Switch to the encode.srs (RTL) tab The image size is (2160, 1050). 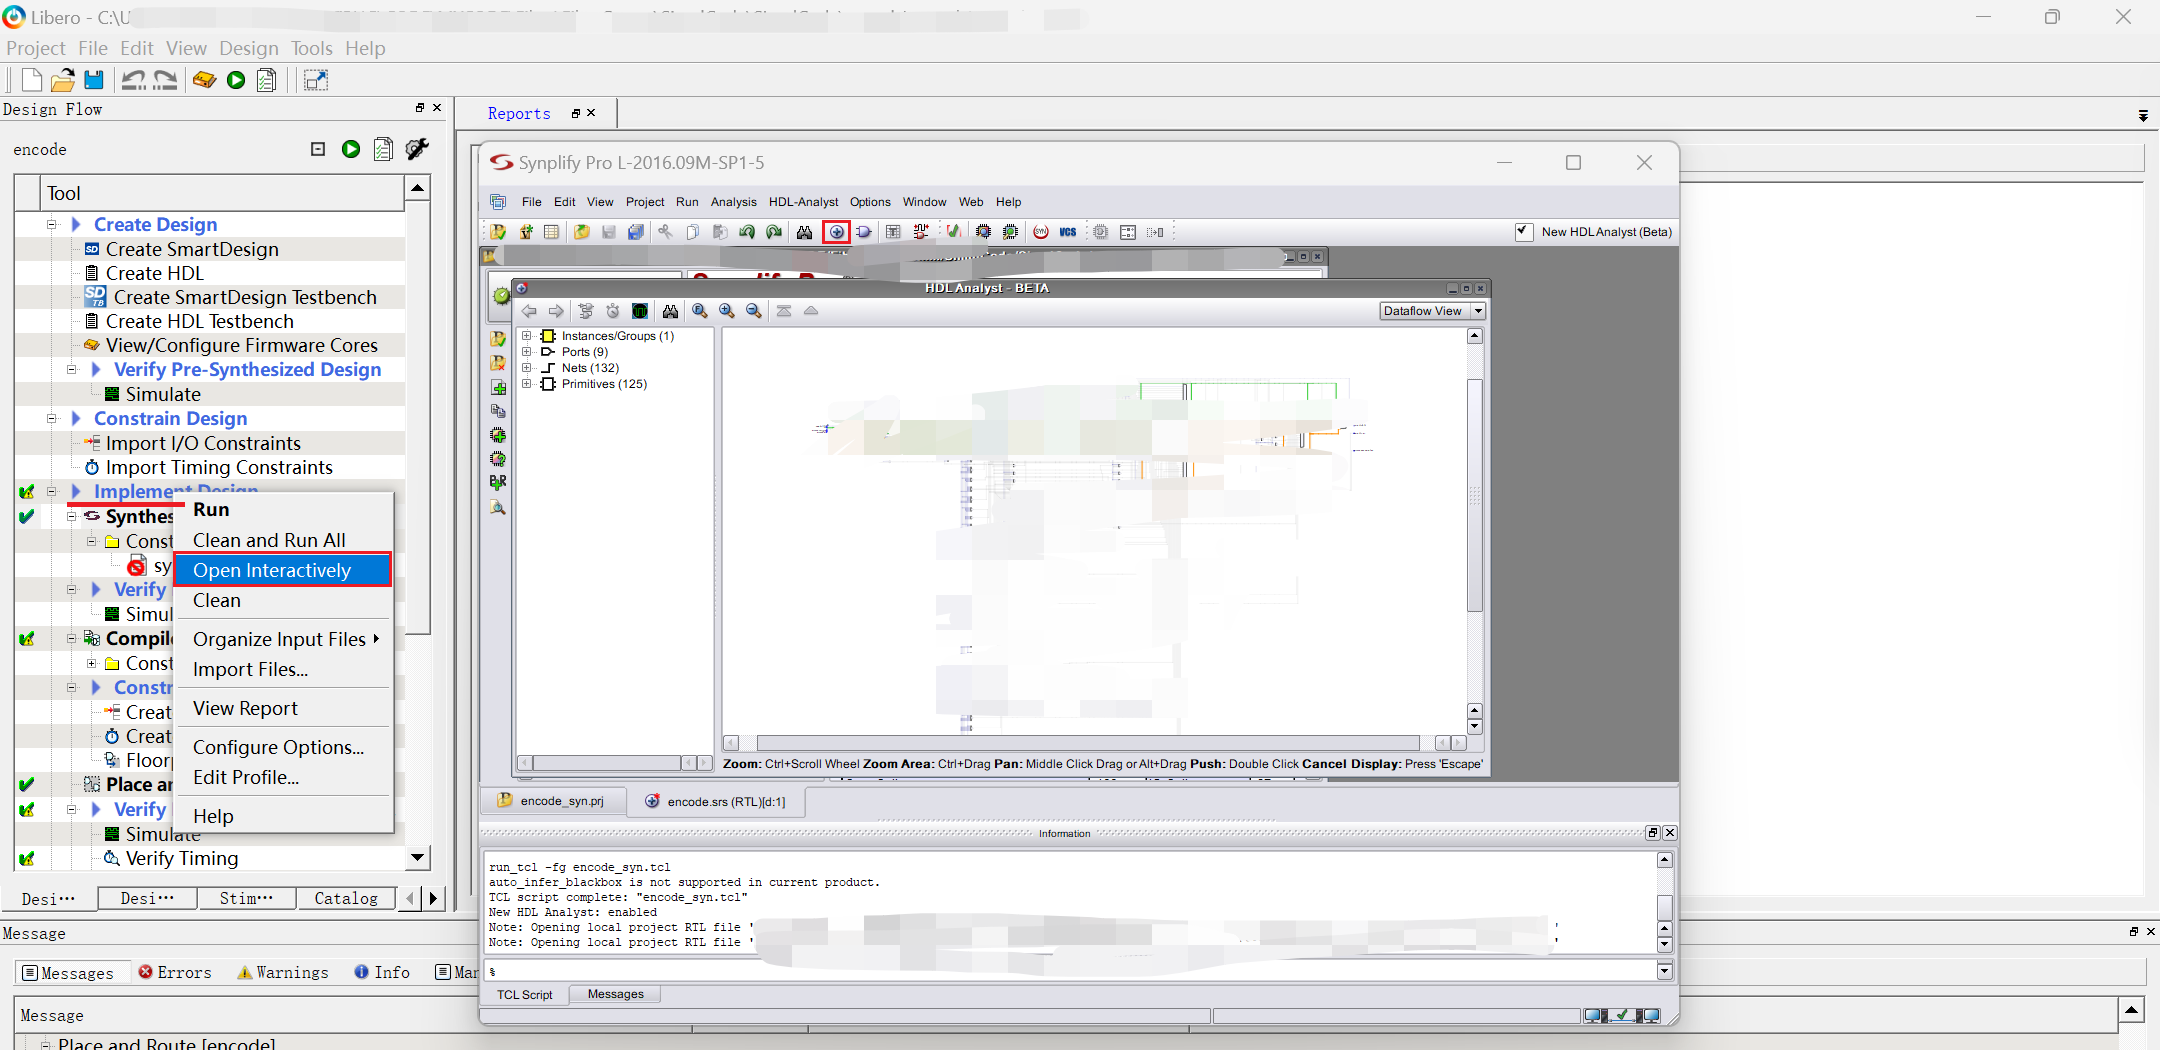click(x=716, y=801)
